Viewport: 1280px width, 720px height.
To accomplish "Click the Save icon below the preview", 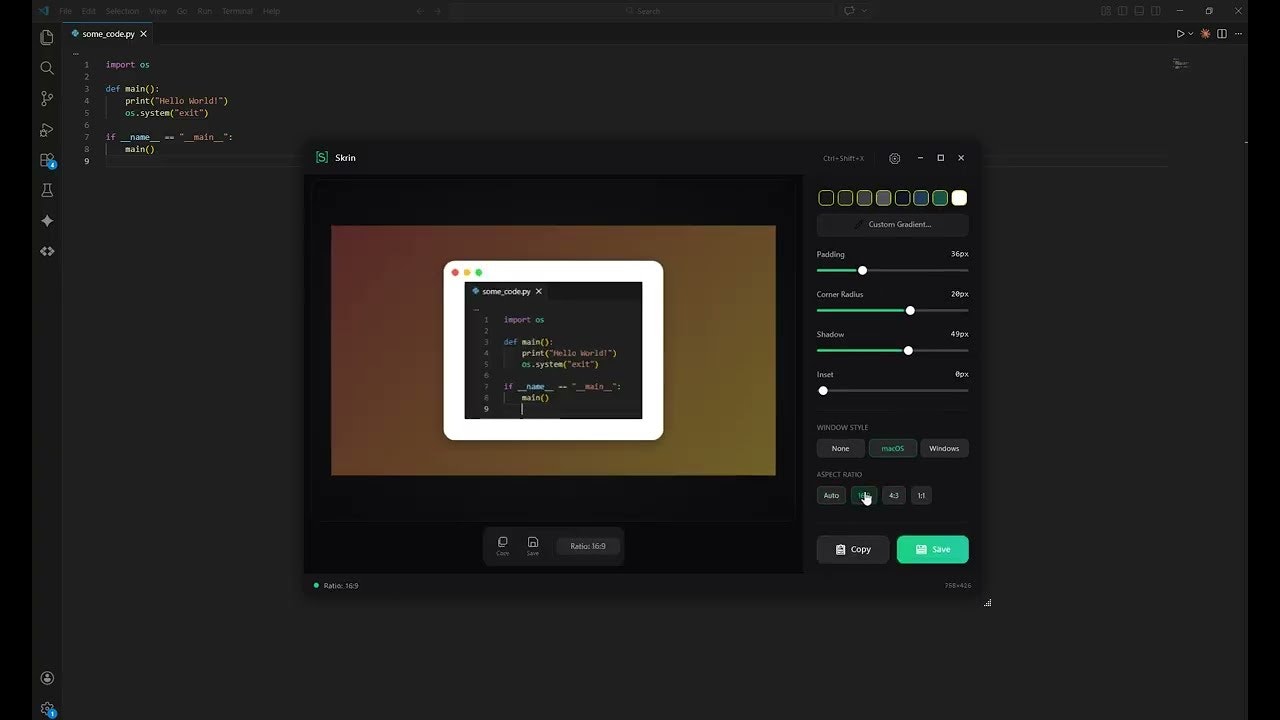I will click(x=533, y=545).
